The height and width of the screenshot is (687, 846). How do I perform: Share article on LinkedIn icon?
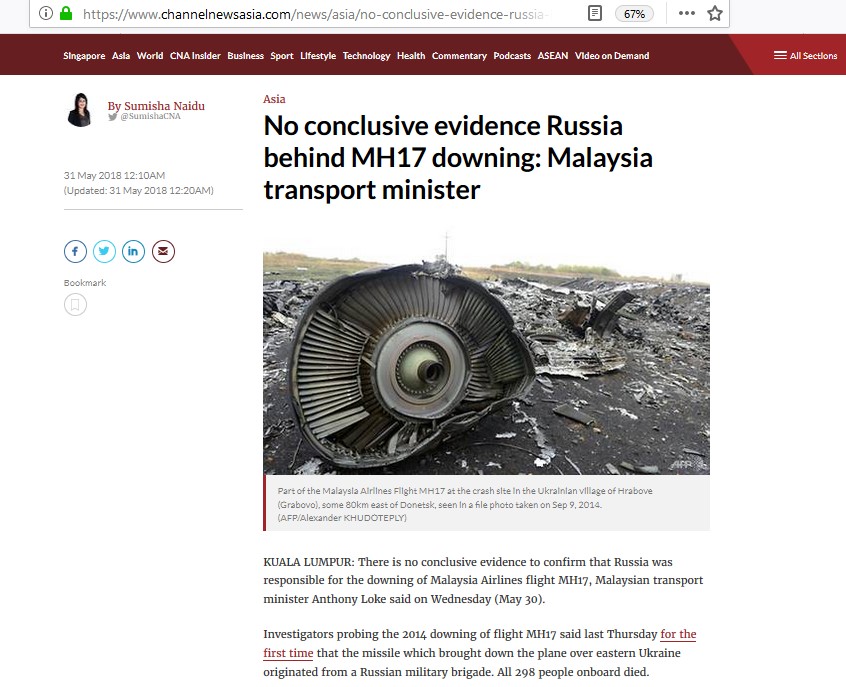point(133,251)
